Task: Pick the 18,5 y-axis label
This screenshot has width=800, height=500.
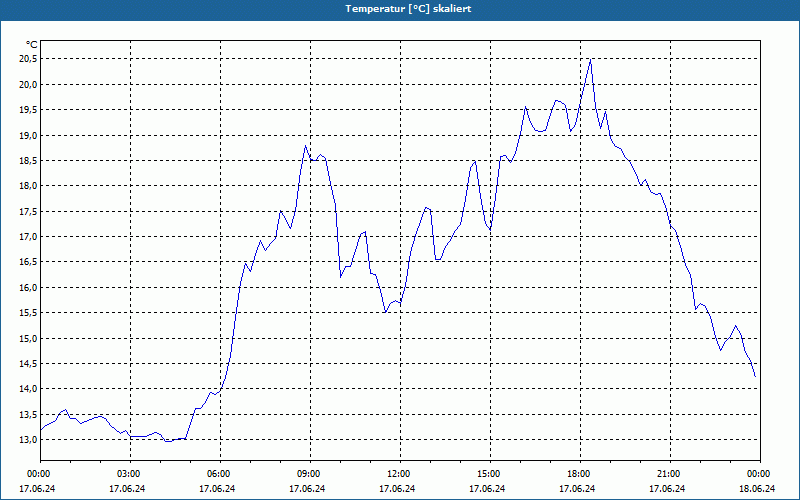Action: 29,161
